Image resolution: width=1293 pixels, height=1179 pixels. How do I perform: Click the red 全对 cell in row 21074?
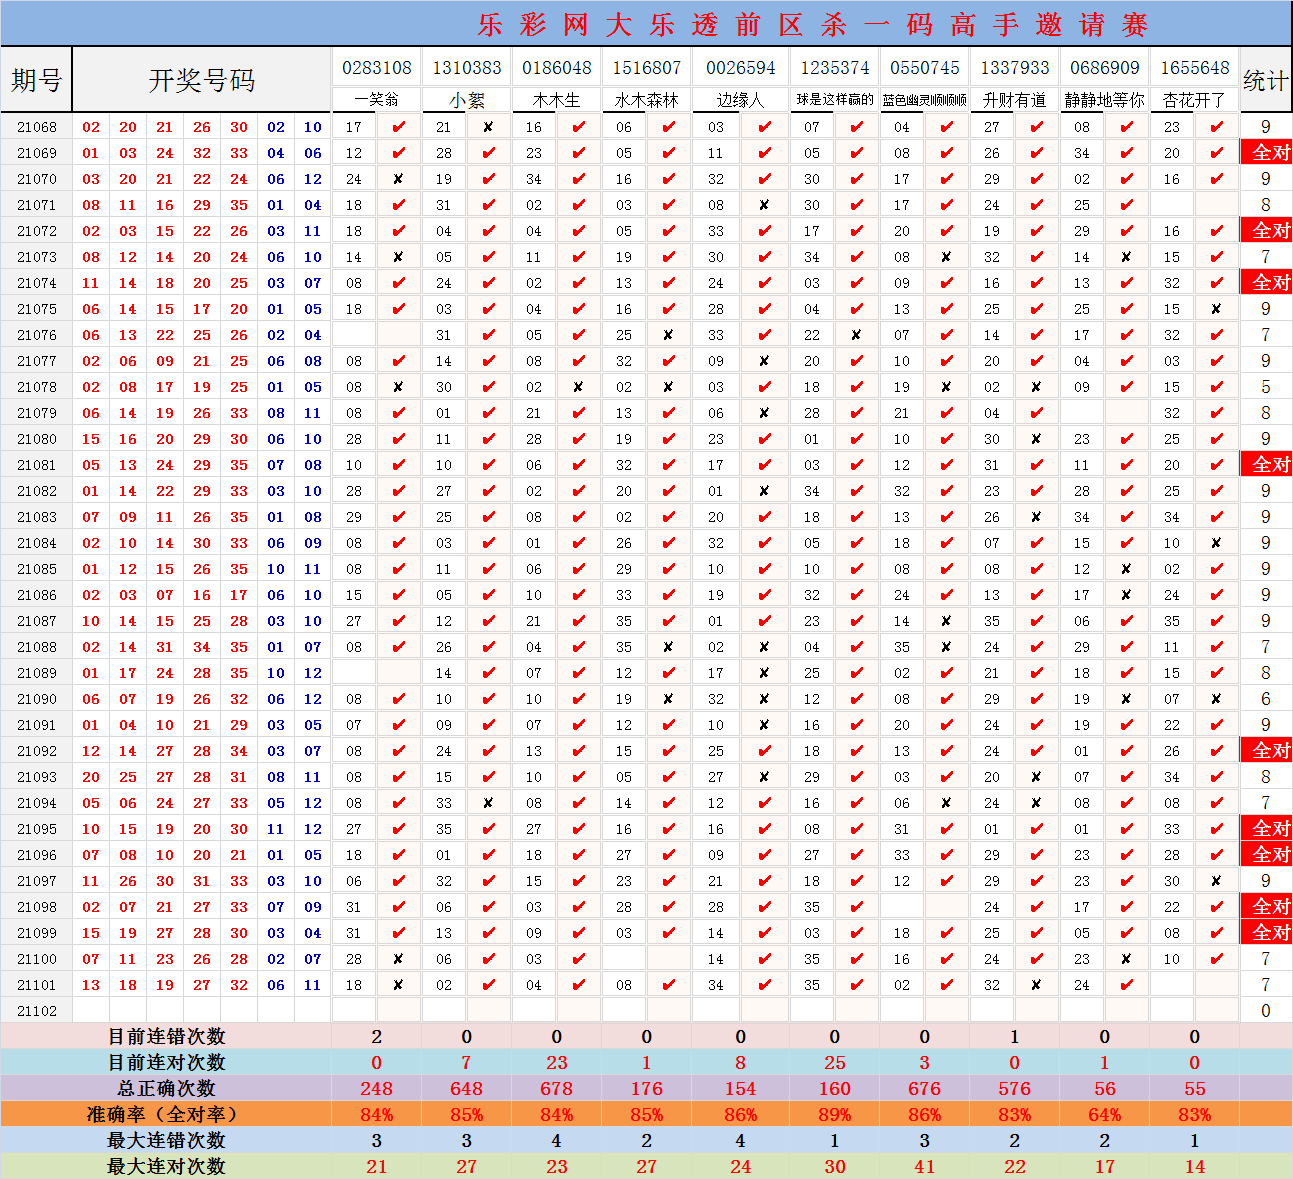[1266, 283]
